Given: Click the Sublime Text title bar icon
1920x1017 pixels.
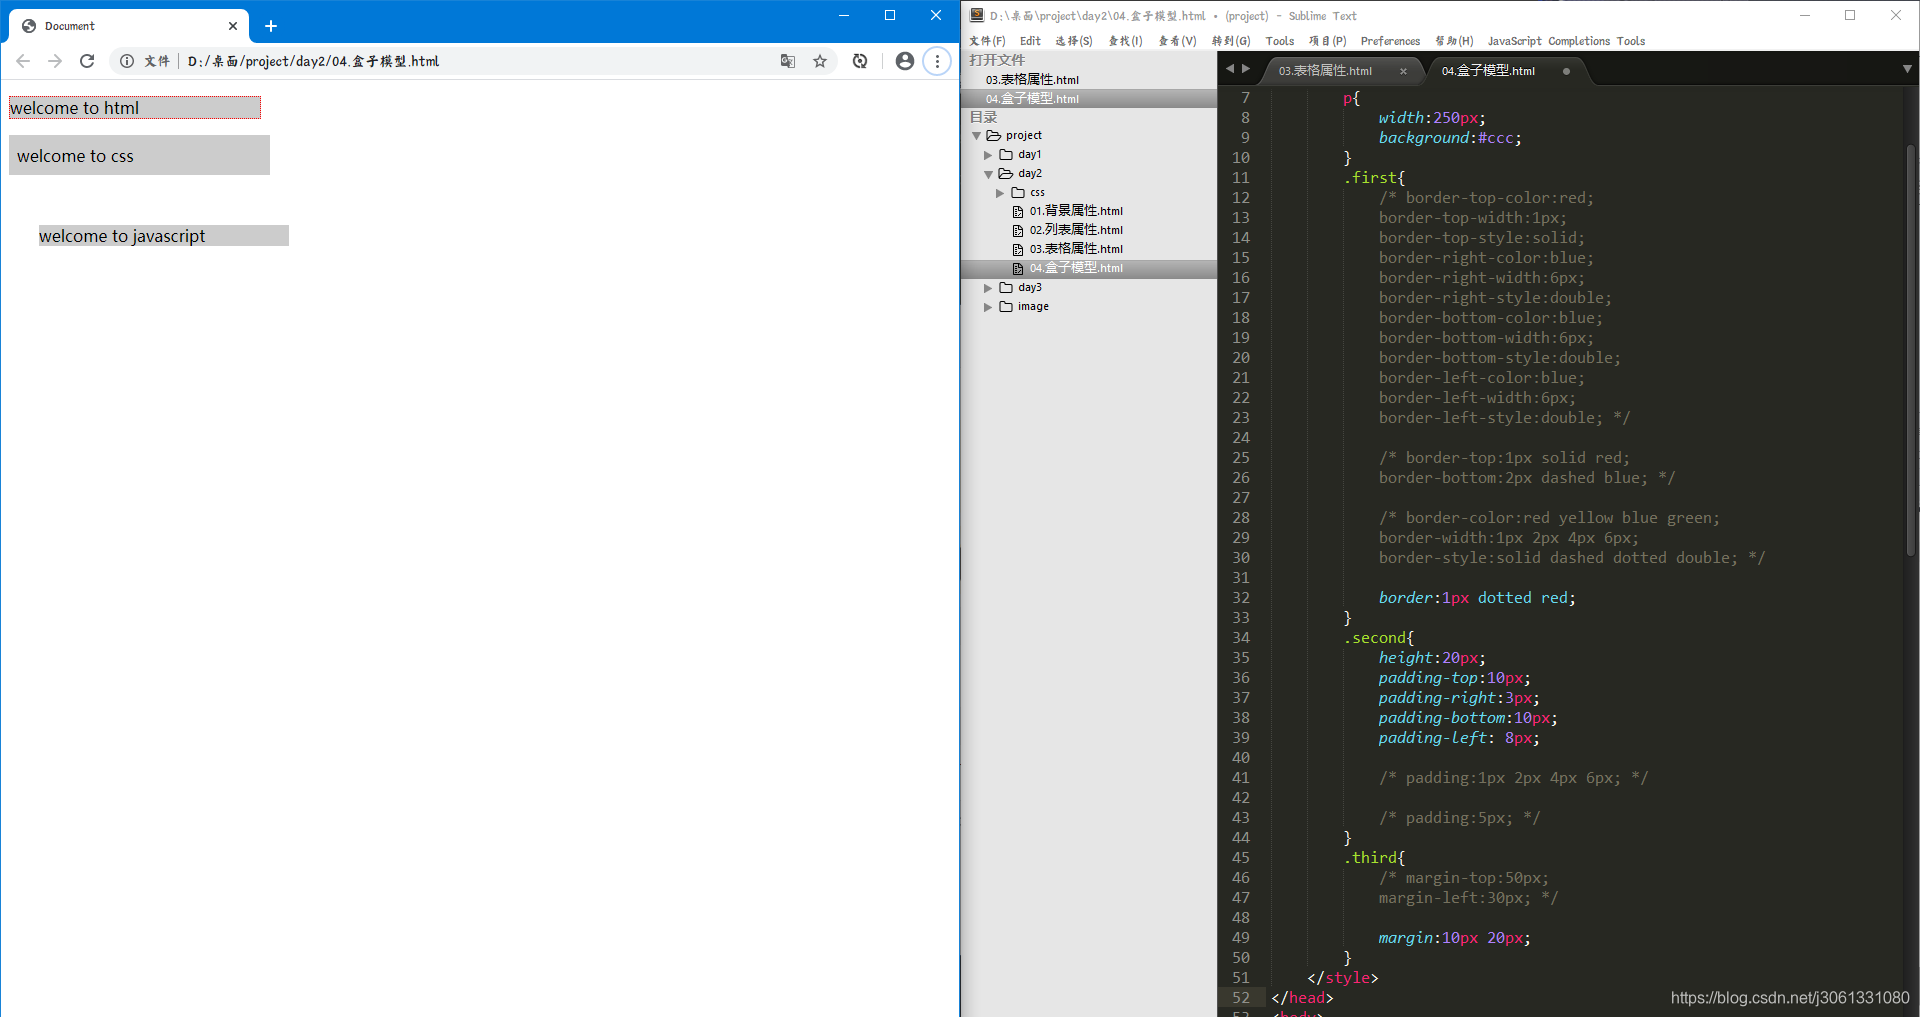Looking at the screenshot, I should [x=977, y=15].
